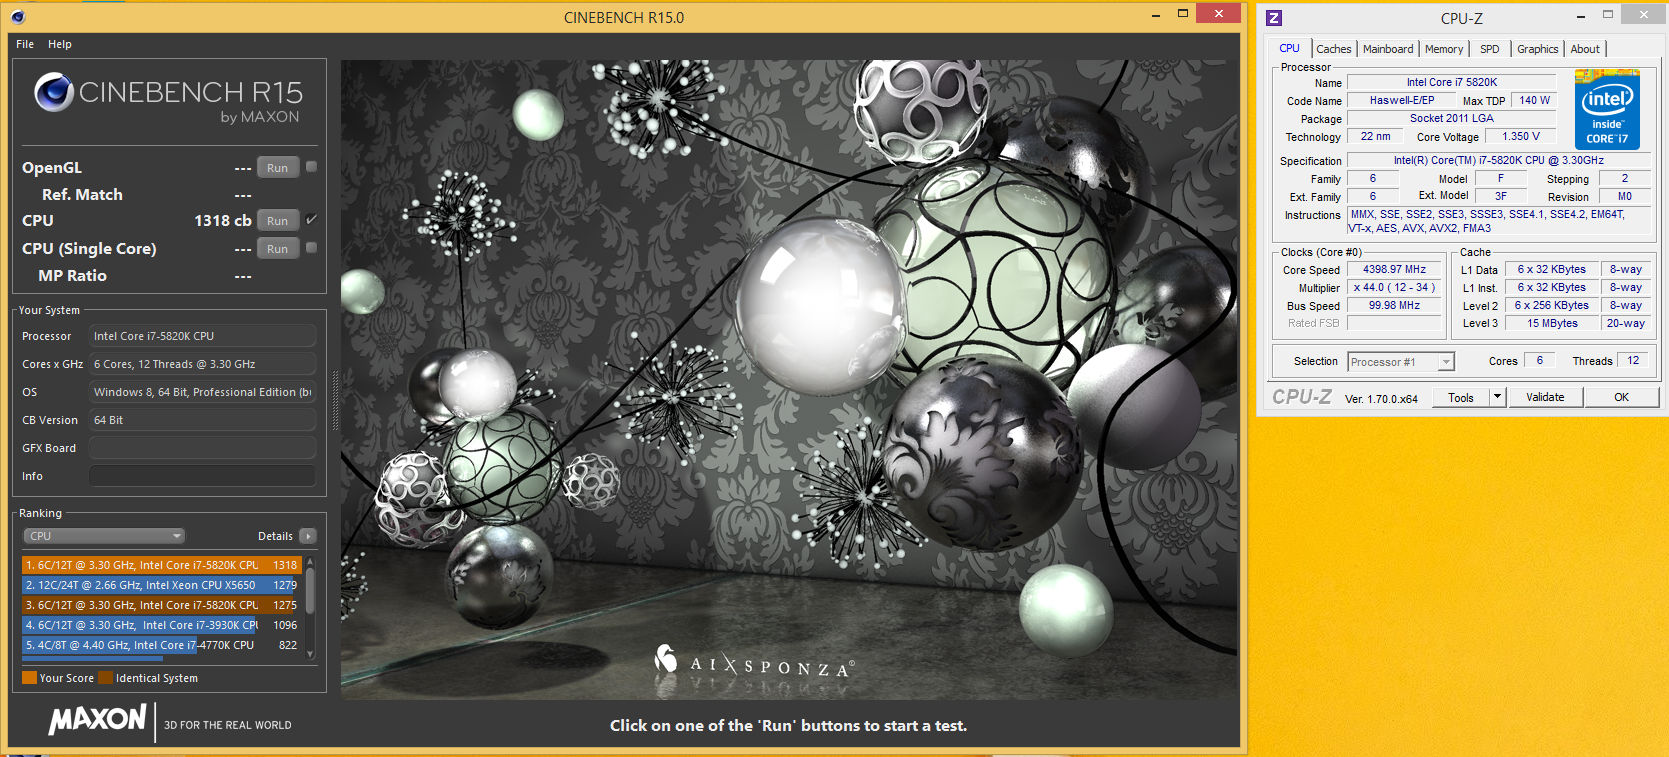Viewport: 1669px width, 757px height.
Task: Click the Tools button in CPU-Z
Action: click(x=1461, y=397)
